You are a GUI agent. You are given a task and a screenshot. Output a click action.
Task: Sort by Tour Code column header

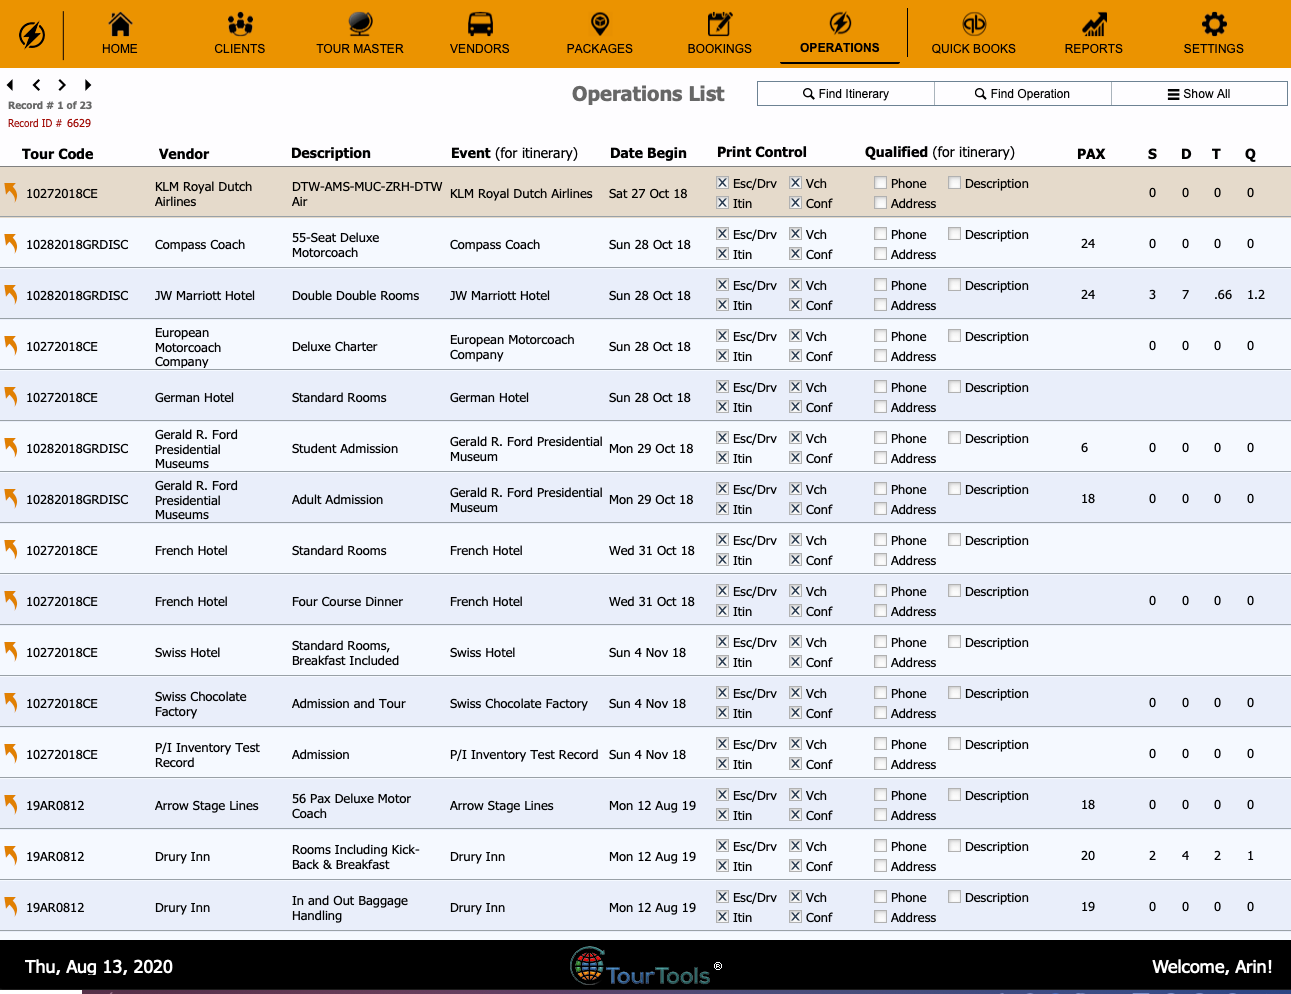pyautogui.click(x=58, y=154)
